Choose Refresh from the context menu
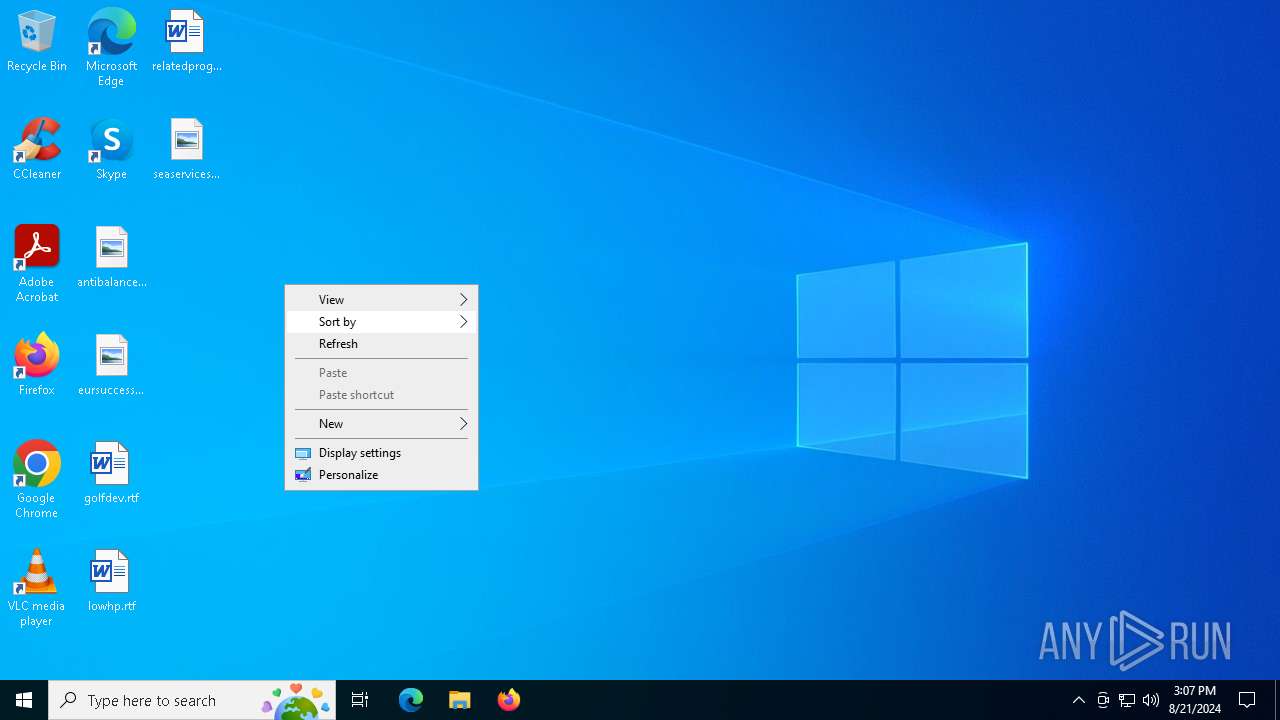The image size is (1280, 720). (382, 344)
